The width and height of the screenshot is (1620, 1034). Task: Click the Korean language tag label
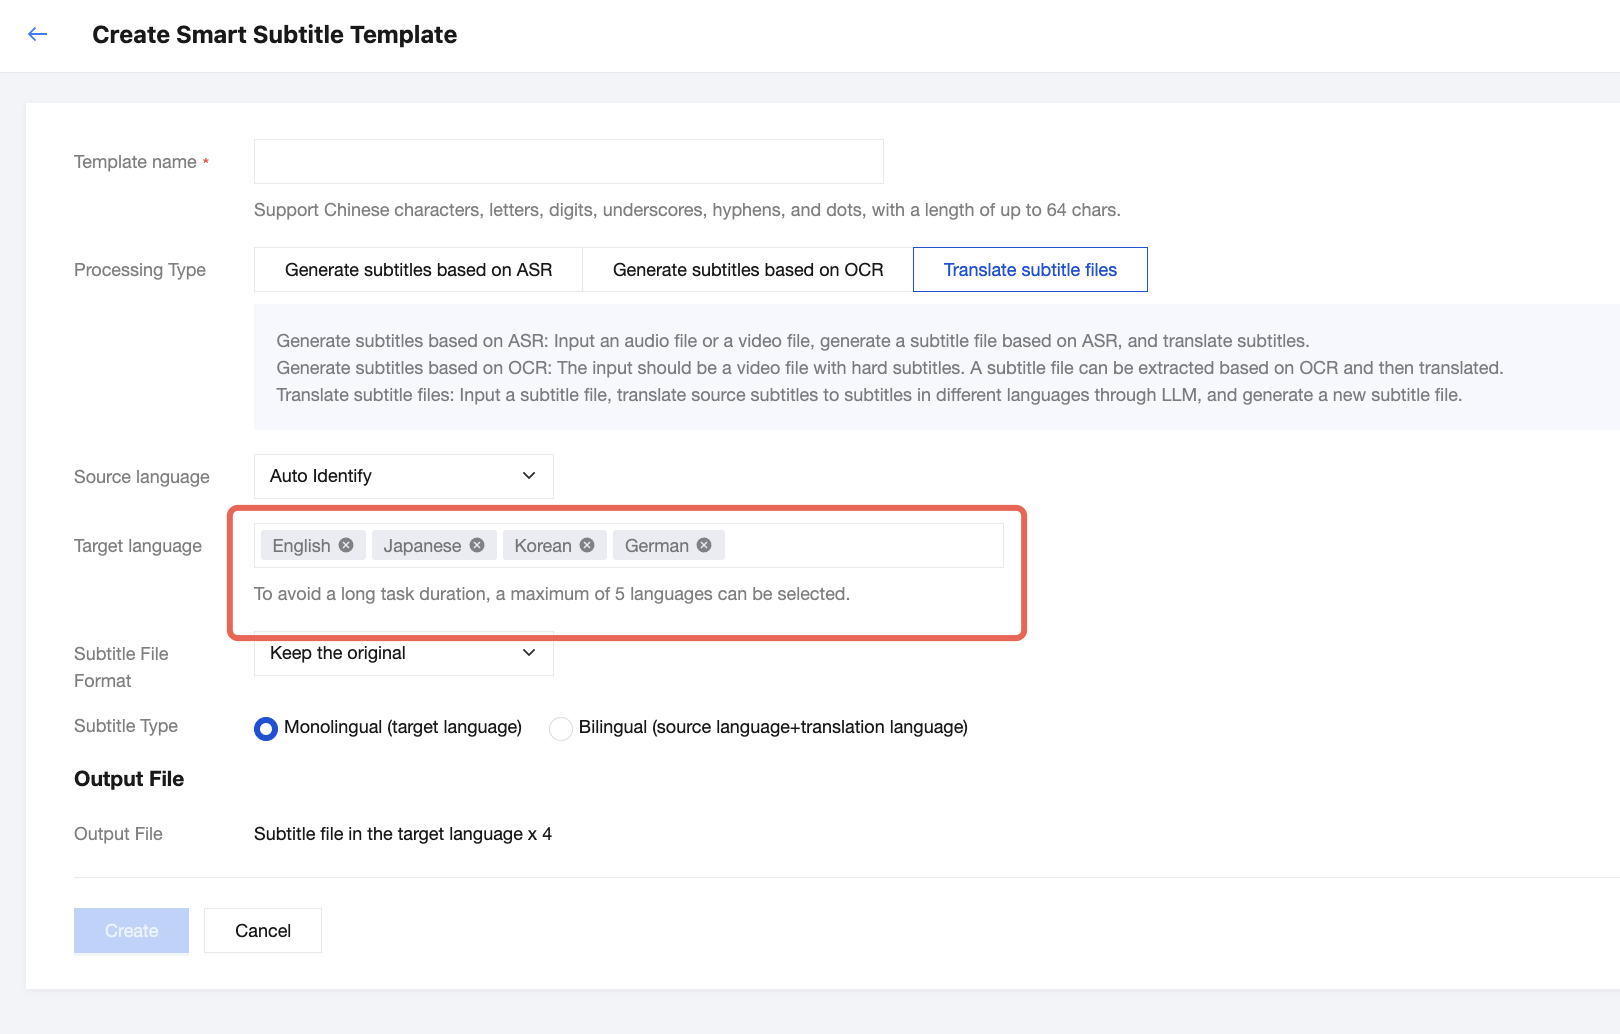pos(543,545)
